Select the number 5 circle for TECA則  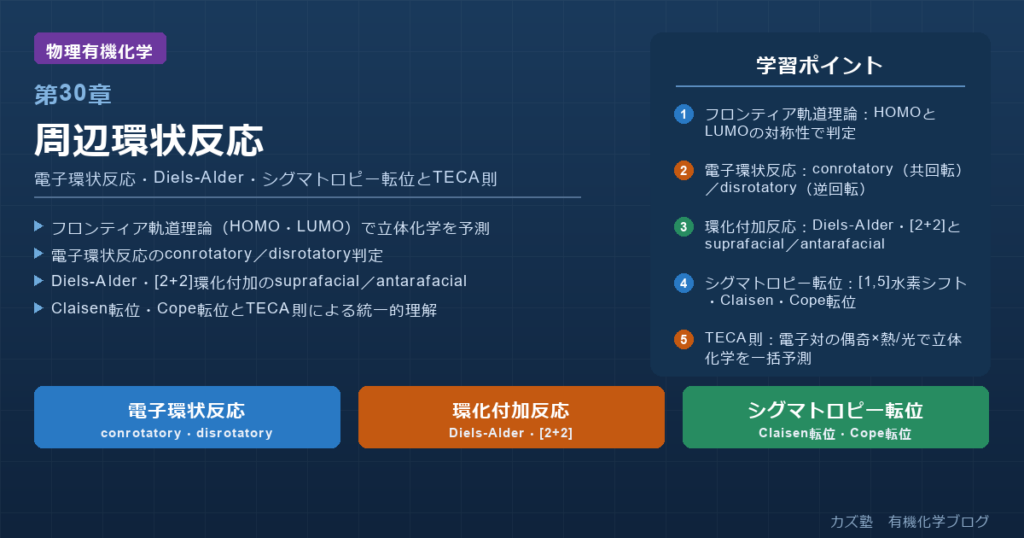[x=684, y=340]
